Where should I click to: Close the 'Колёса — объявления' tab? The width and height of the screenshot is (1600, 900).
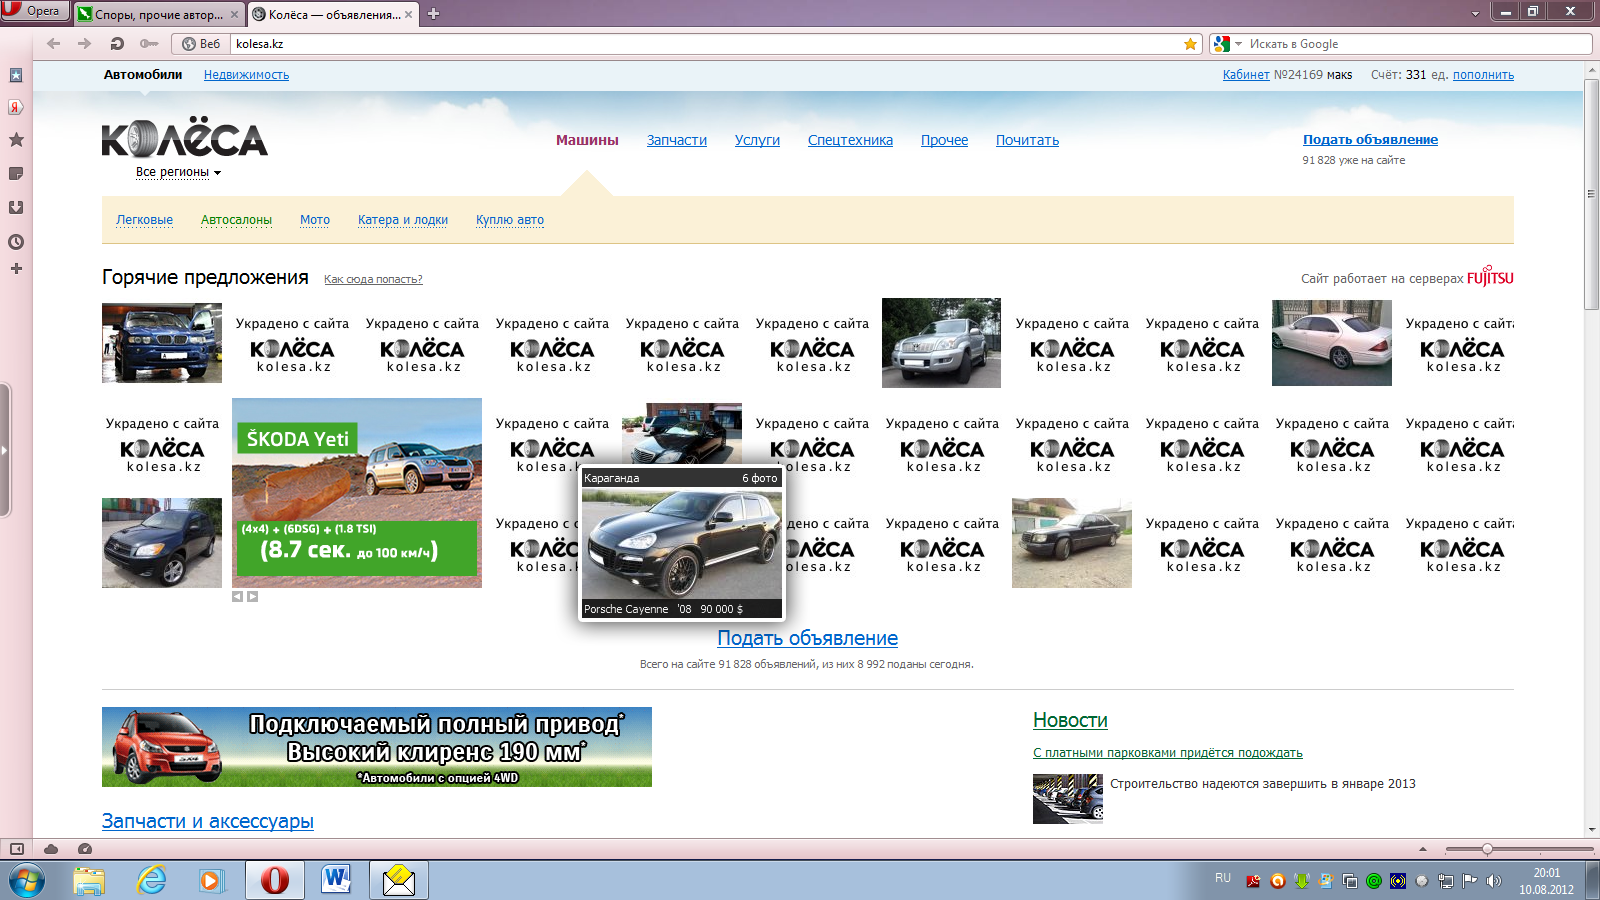(x=409, y=14)
